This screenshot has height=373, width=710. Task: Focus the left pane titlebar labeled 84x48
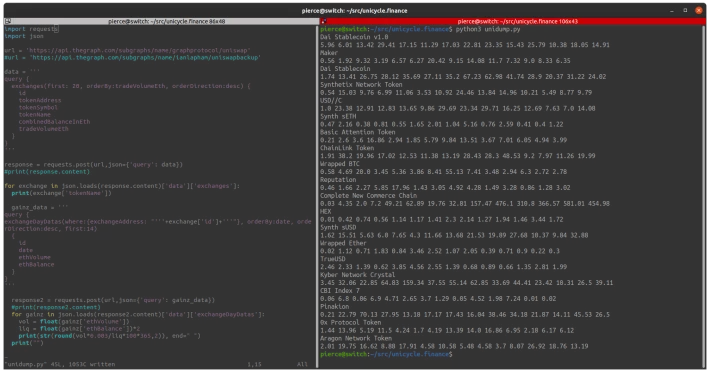[x=160, y=21]
